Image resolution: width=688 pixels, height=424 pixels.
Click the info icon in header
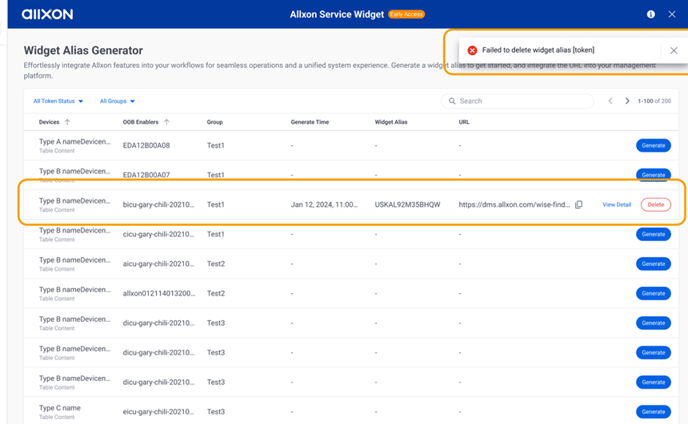[x=651, y=14]
